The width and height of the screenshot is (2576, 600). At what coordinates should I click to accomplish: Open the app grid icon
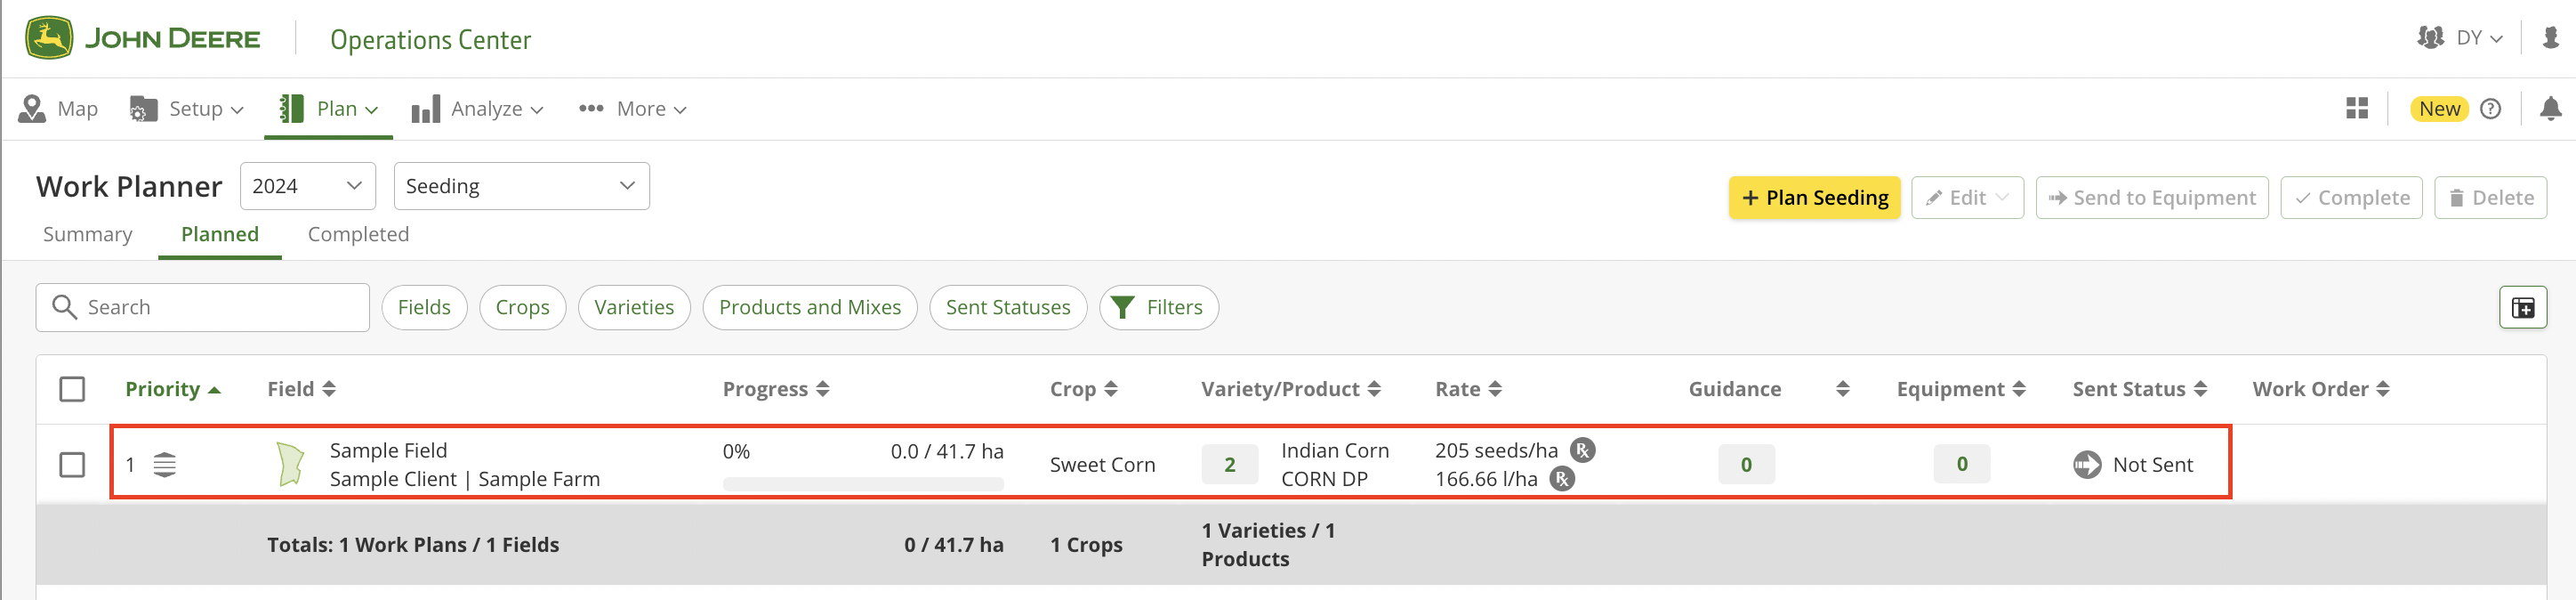(x=2357, y=108)
